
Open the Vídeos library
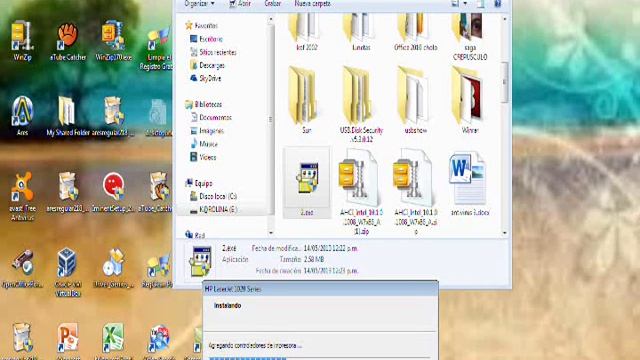coord(203,157)
